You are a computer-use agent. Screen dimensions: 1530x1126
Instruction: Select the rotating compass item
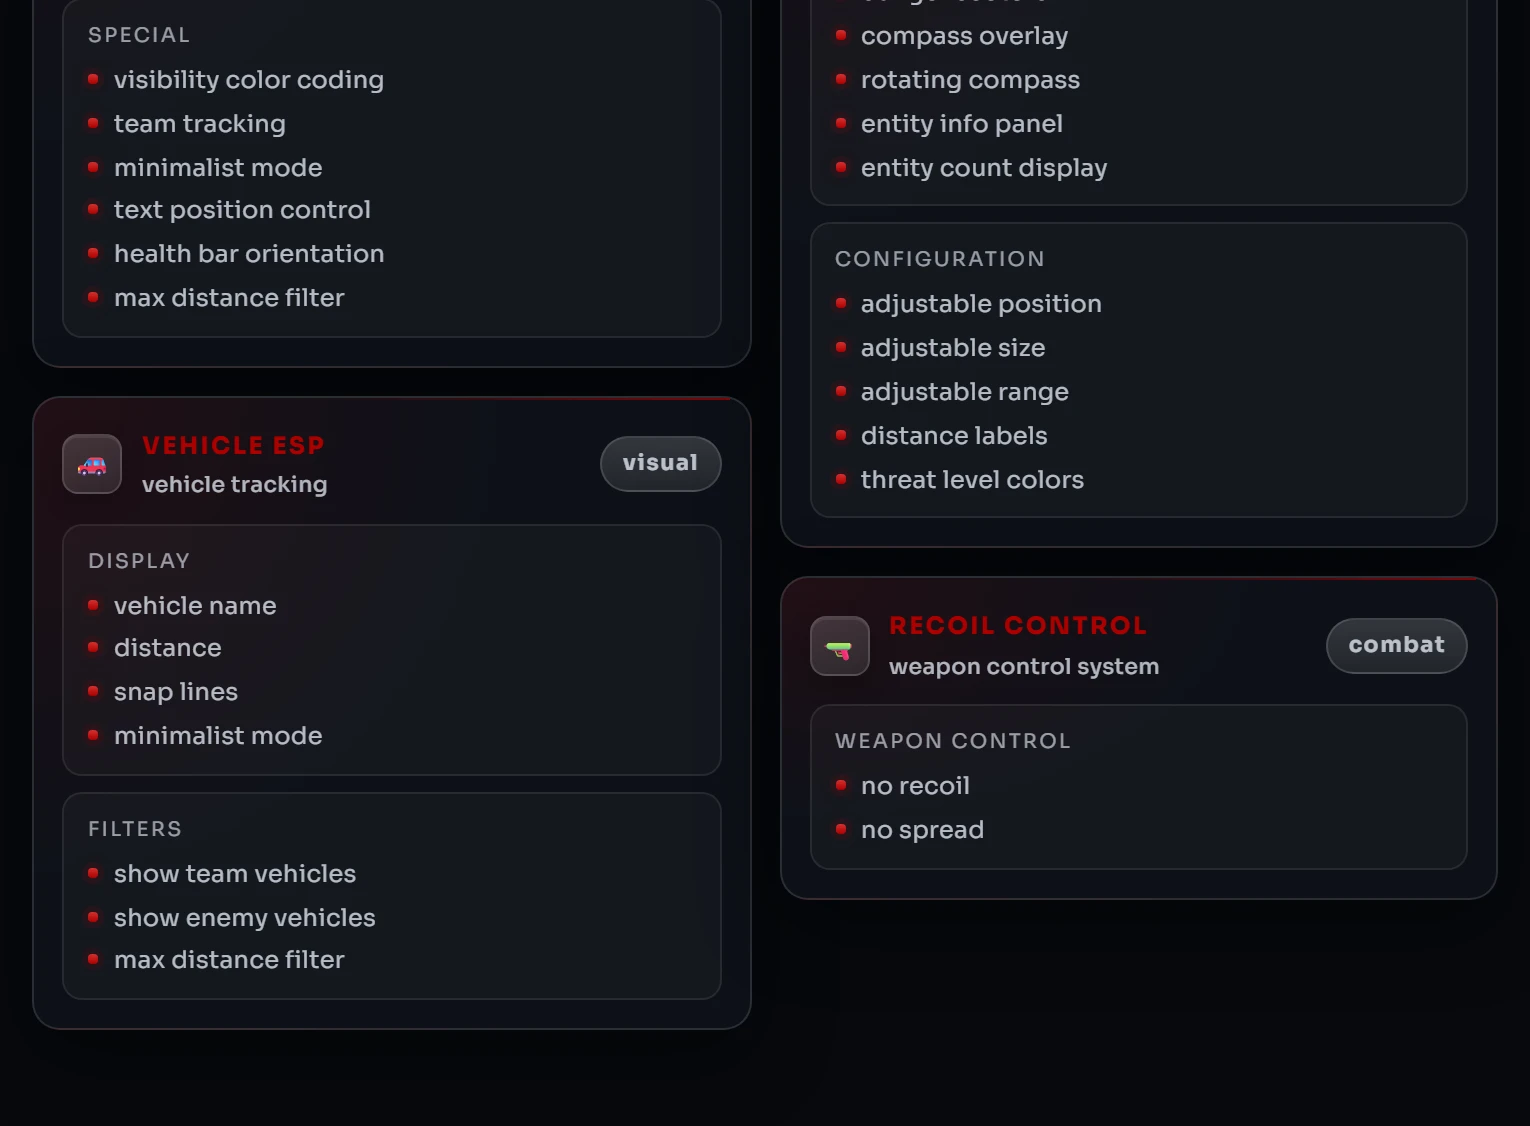tap(970, 80)
